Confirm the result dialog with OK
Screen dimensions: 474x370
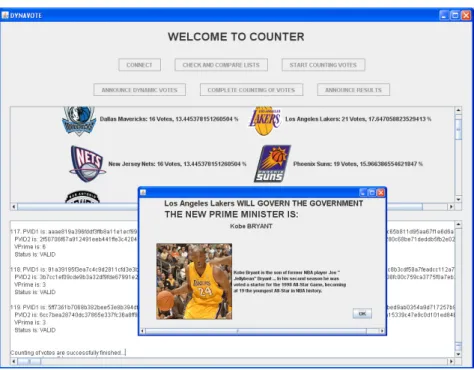tap(362, 313)
